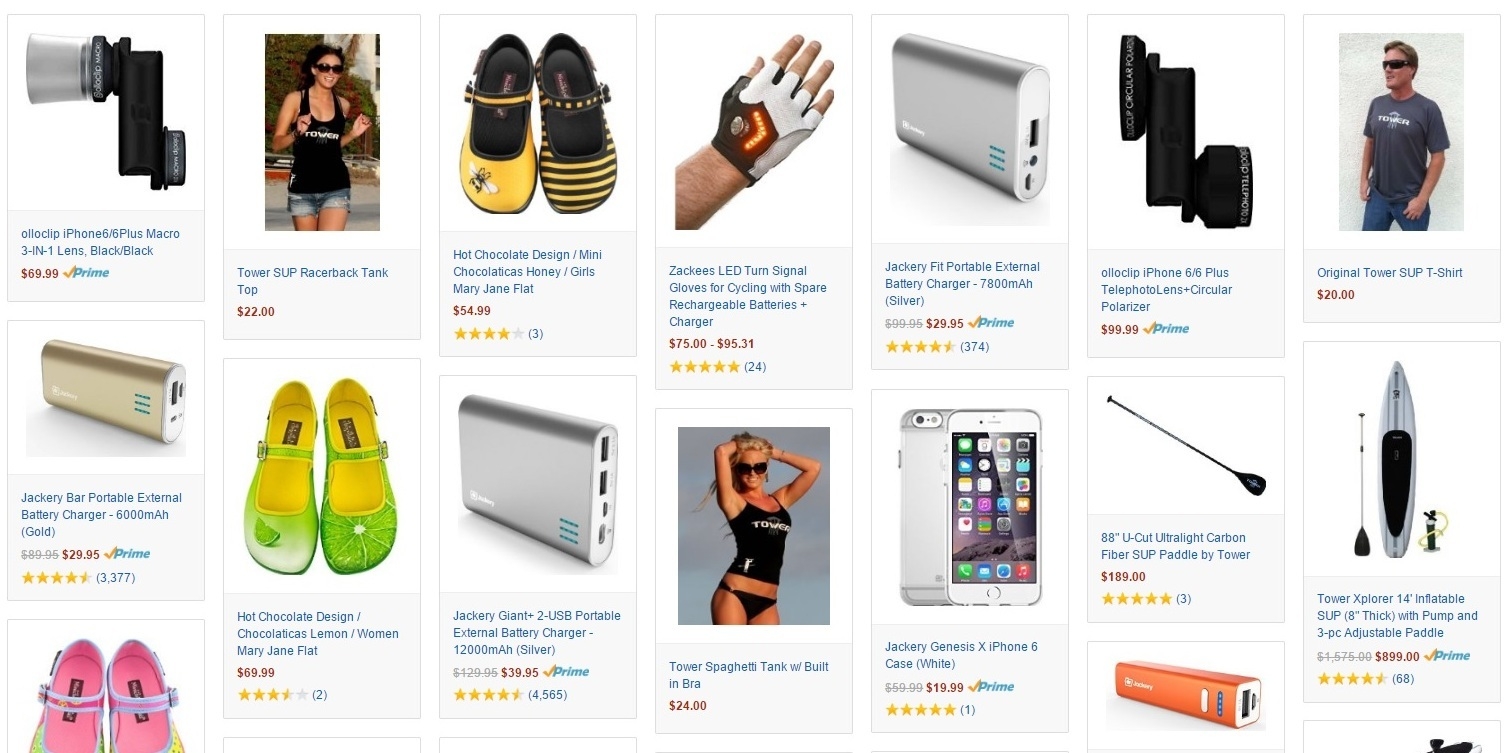Open Tower Spaghetti Tank w/ Built in Bra link
The height and width of the screenshot is (753, 1509).
[749, 675]
